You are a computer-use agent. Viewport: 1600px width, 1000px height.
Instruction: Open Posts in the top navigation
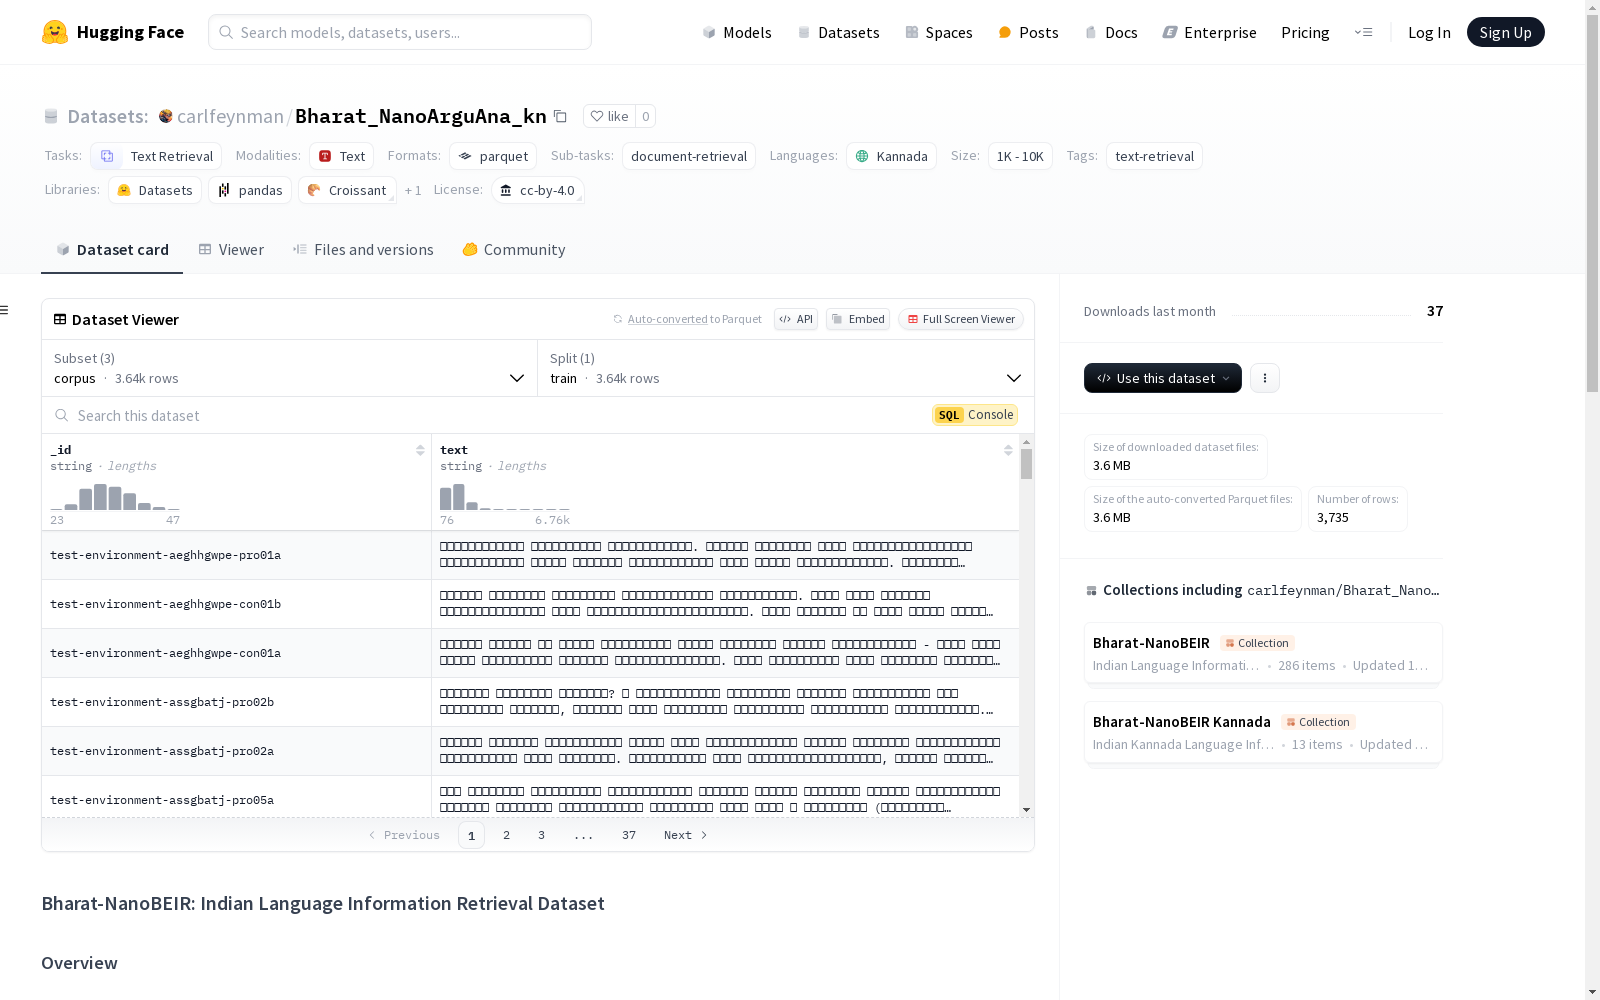point(1028,32)
